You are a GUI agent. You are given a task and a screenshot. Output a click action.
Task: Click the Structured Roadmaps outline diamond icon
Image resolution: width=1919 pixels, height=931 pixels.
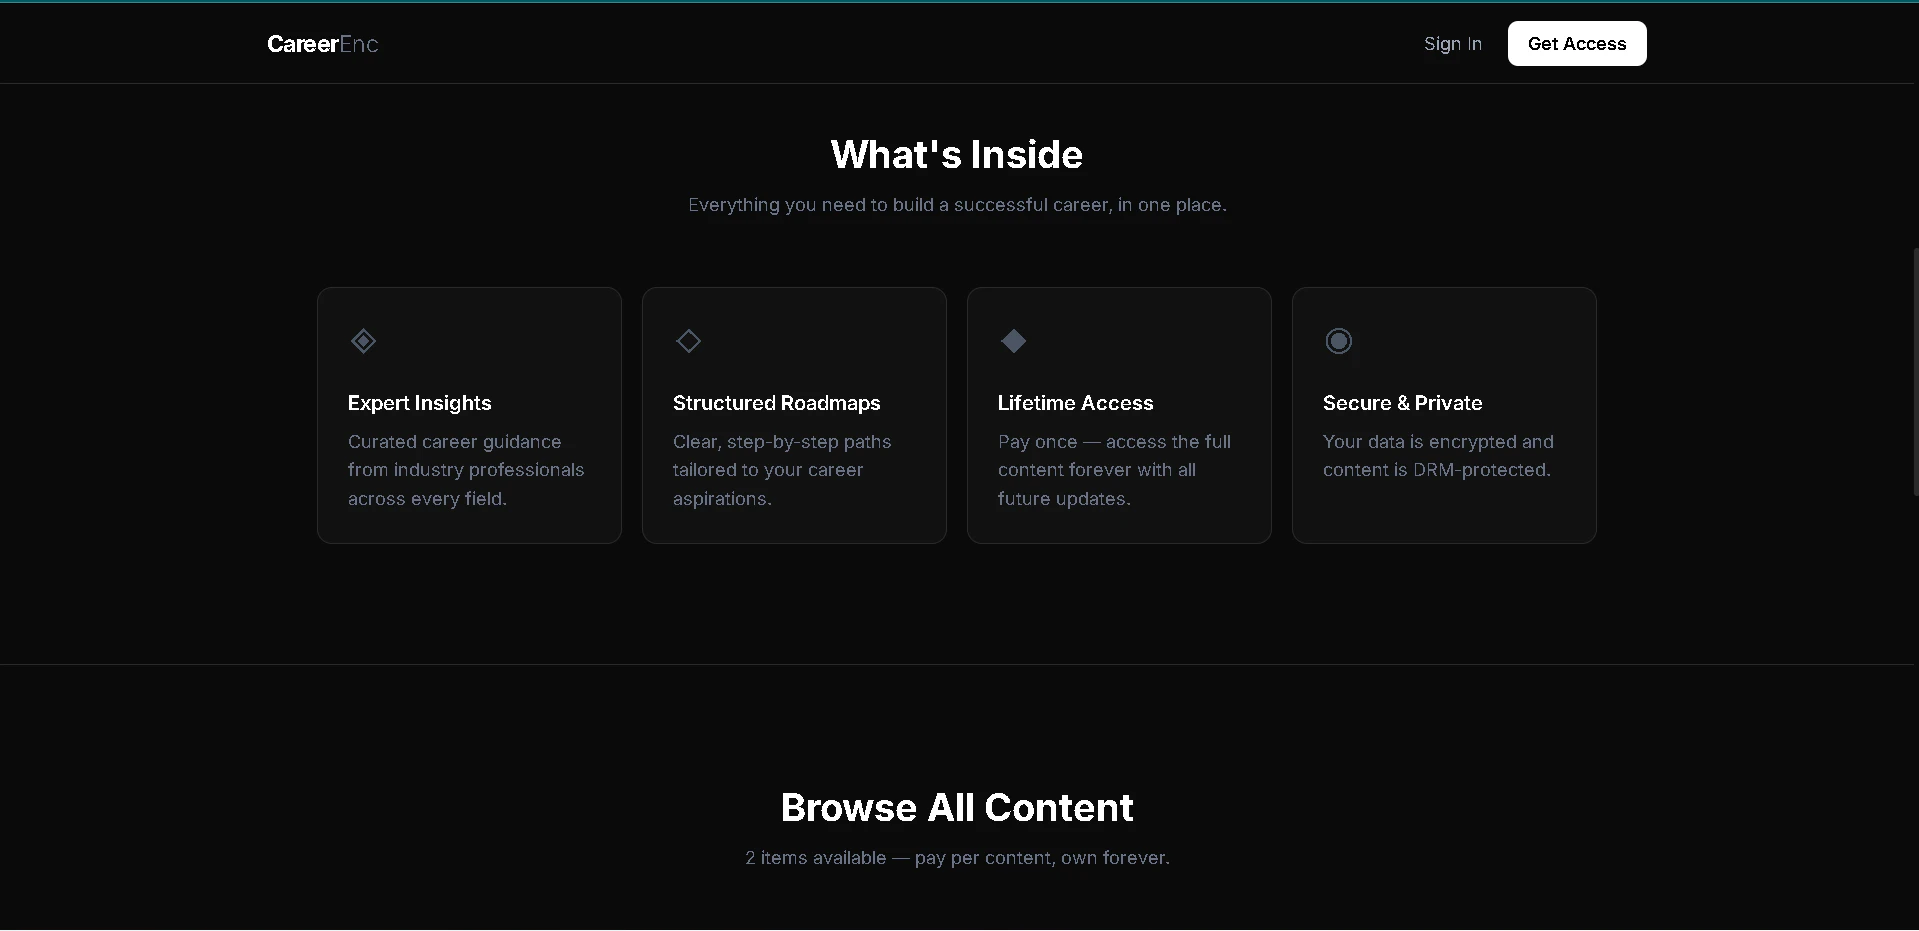pyautogui.click(x=688, y=341)
